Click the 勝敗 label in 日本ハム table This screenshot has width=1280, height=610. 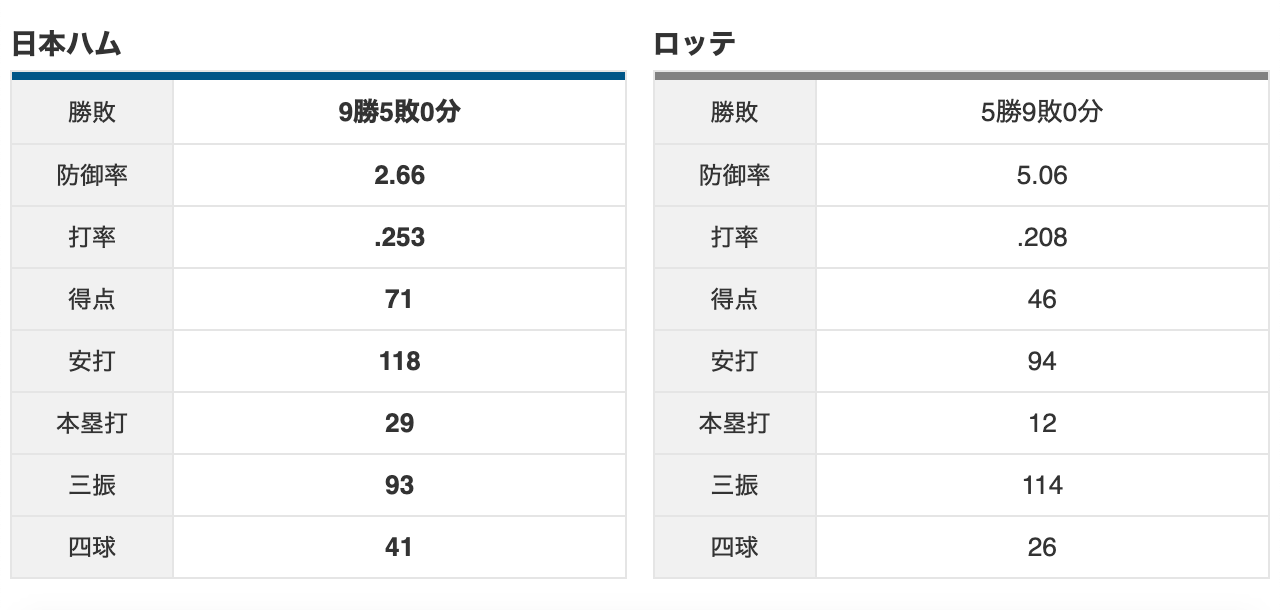(92, 113)
